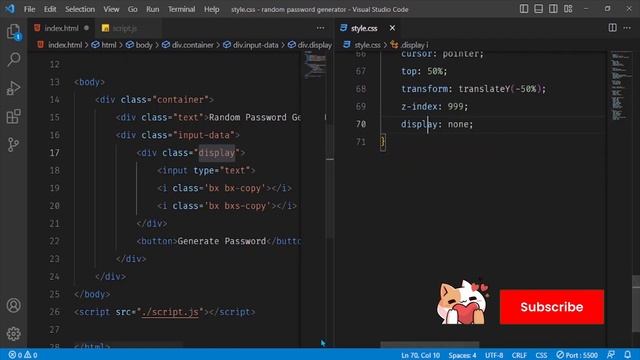Click 'bx bxs-copy' class on line 20
Viewport: 640px width, 360px height.
click(237, 206)
